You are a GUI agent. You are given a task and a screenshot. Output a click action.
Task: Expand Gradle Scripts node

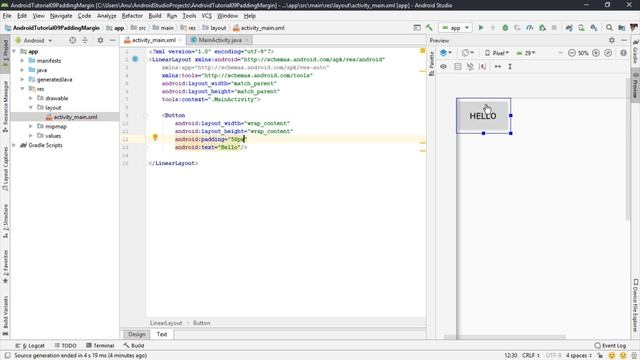(x=14, y=145)
